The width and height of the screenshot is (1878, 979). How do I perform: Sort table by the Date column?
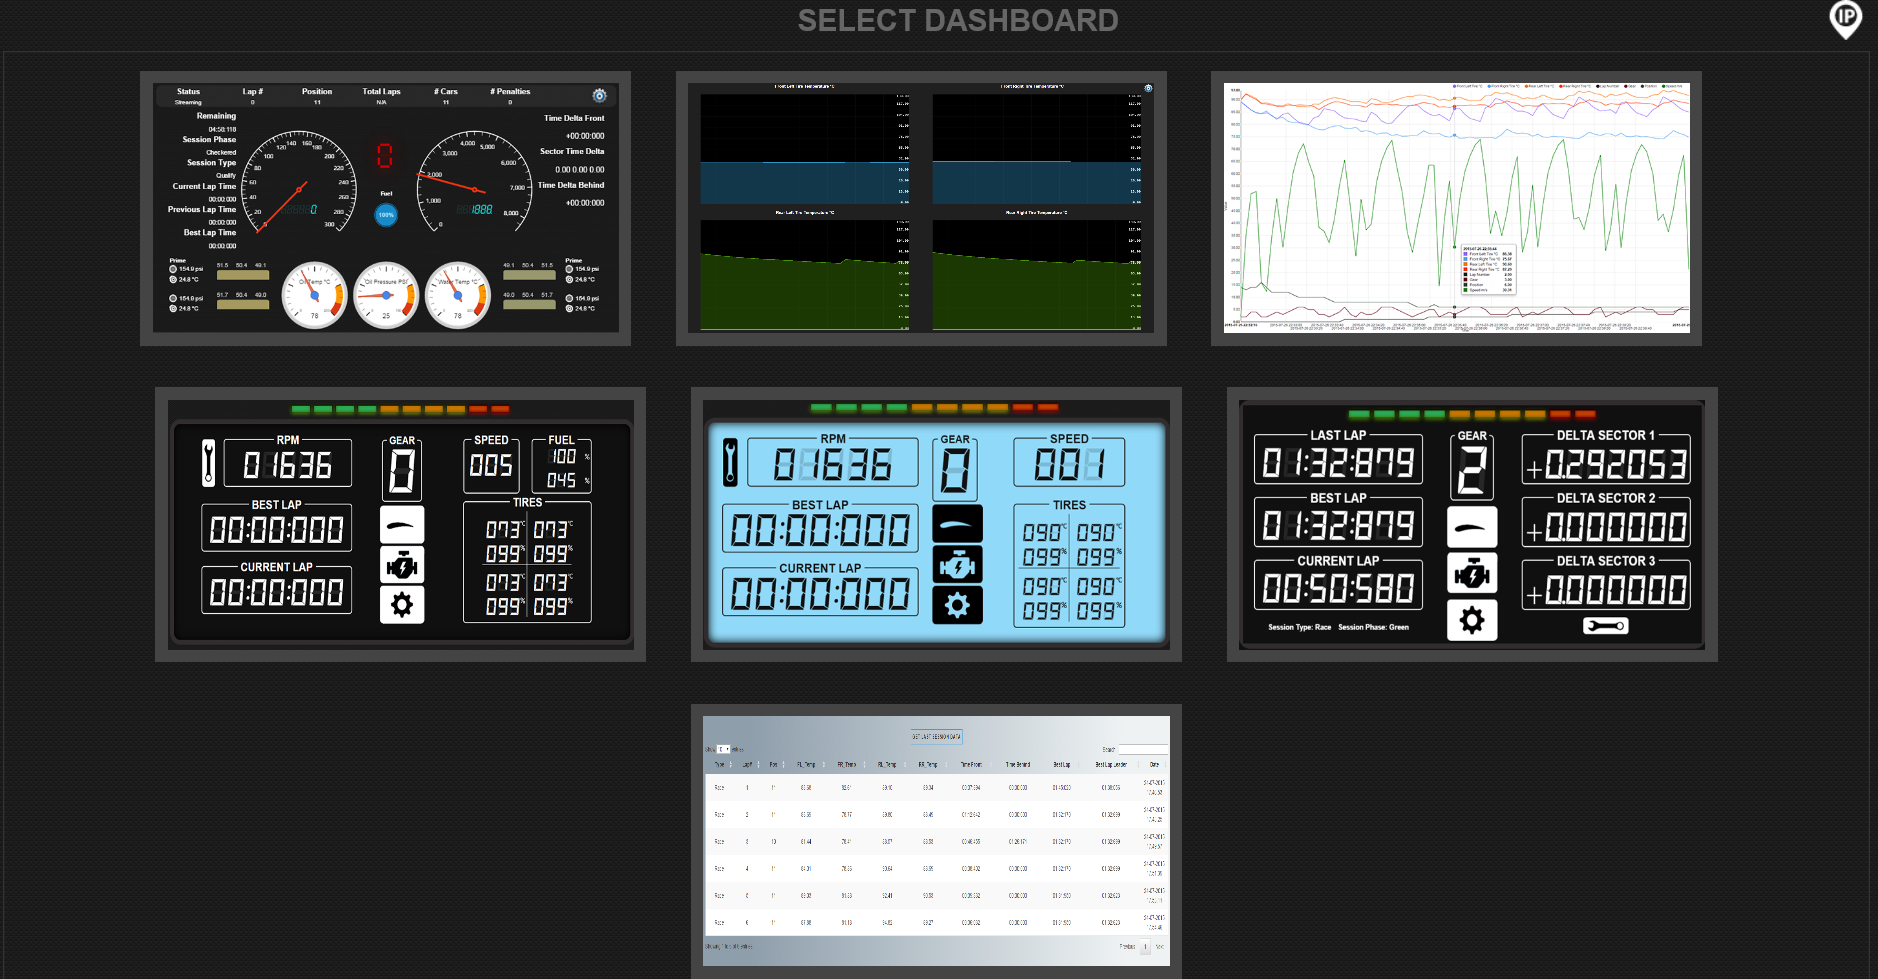coord(1154,764)
